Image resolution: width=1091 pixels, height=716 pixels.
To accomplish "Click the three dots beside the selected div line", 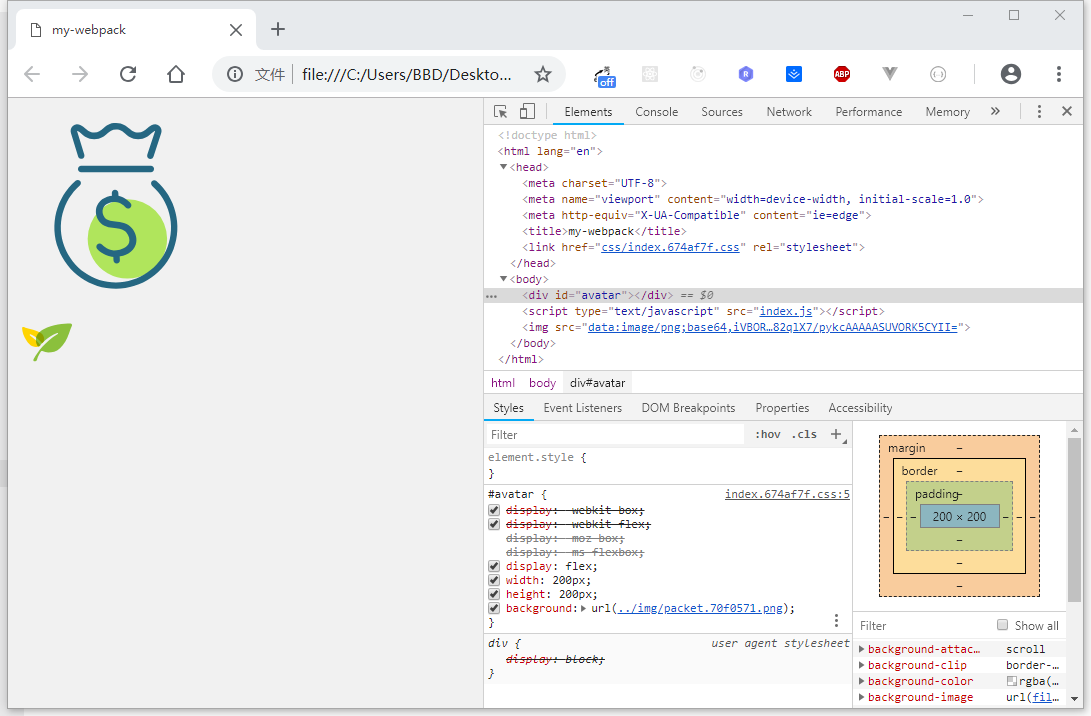I will tap(491, 296).
